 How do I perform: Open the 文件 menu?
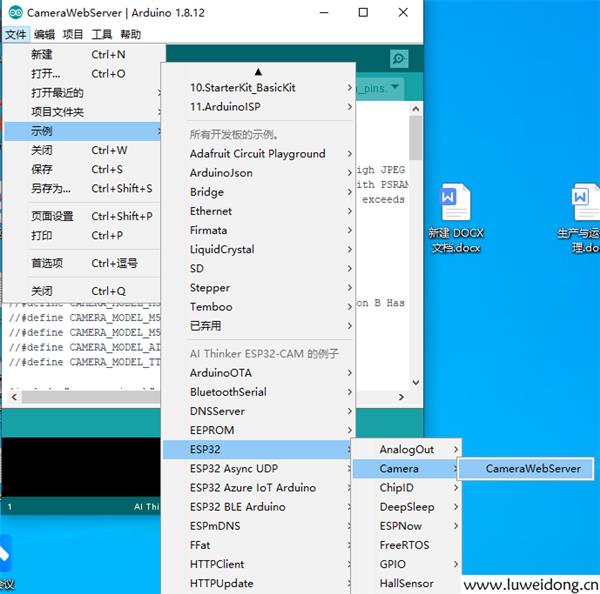15,34
